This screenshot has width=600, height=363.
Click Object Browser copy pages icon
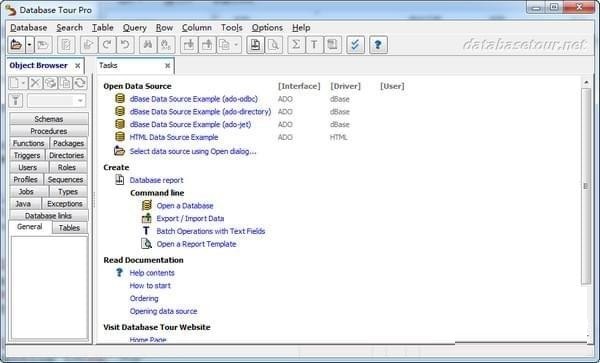[65, 83]
